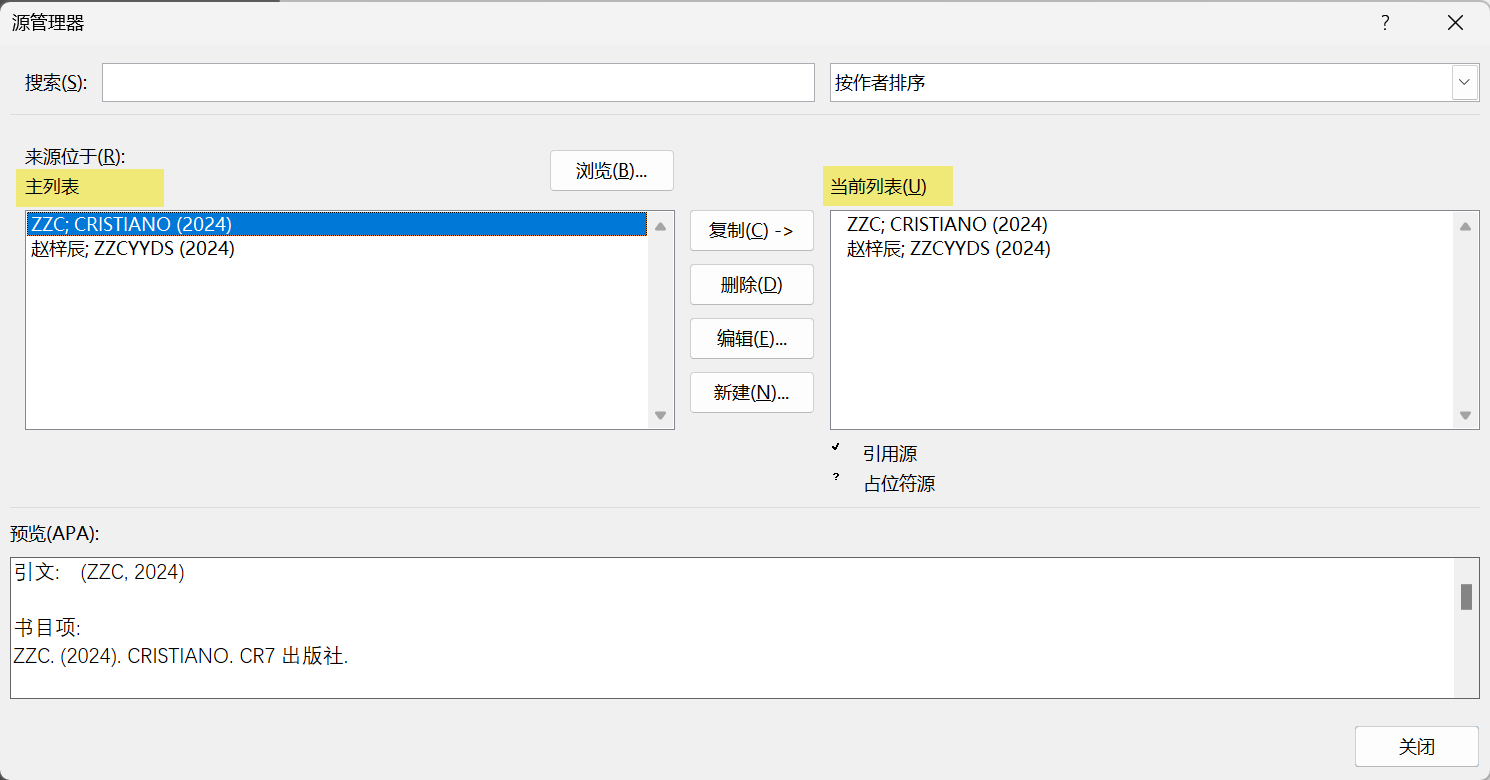Click the 主列表 scrollbar down arrow

coord(660,415)
